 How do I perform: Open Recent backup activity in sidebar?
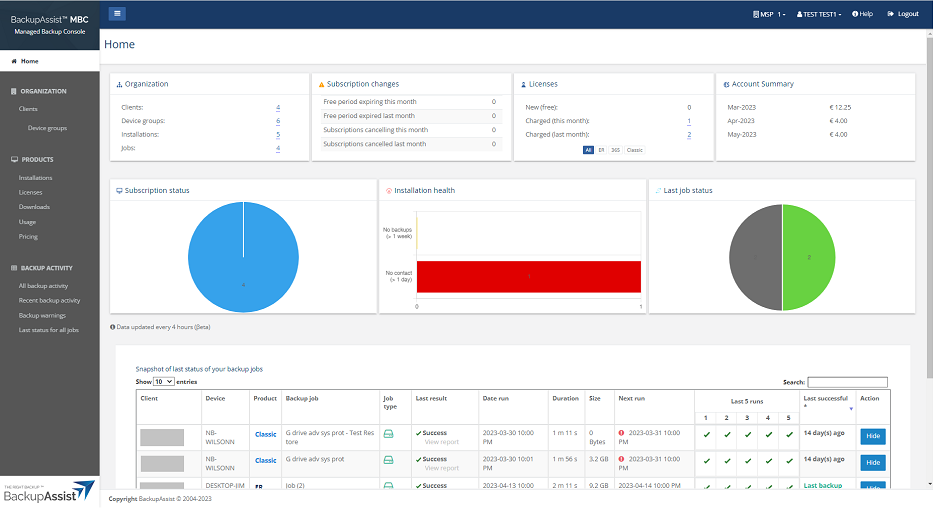[49, 300]
